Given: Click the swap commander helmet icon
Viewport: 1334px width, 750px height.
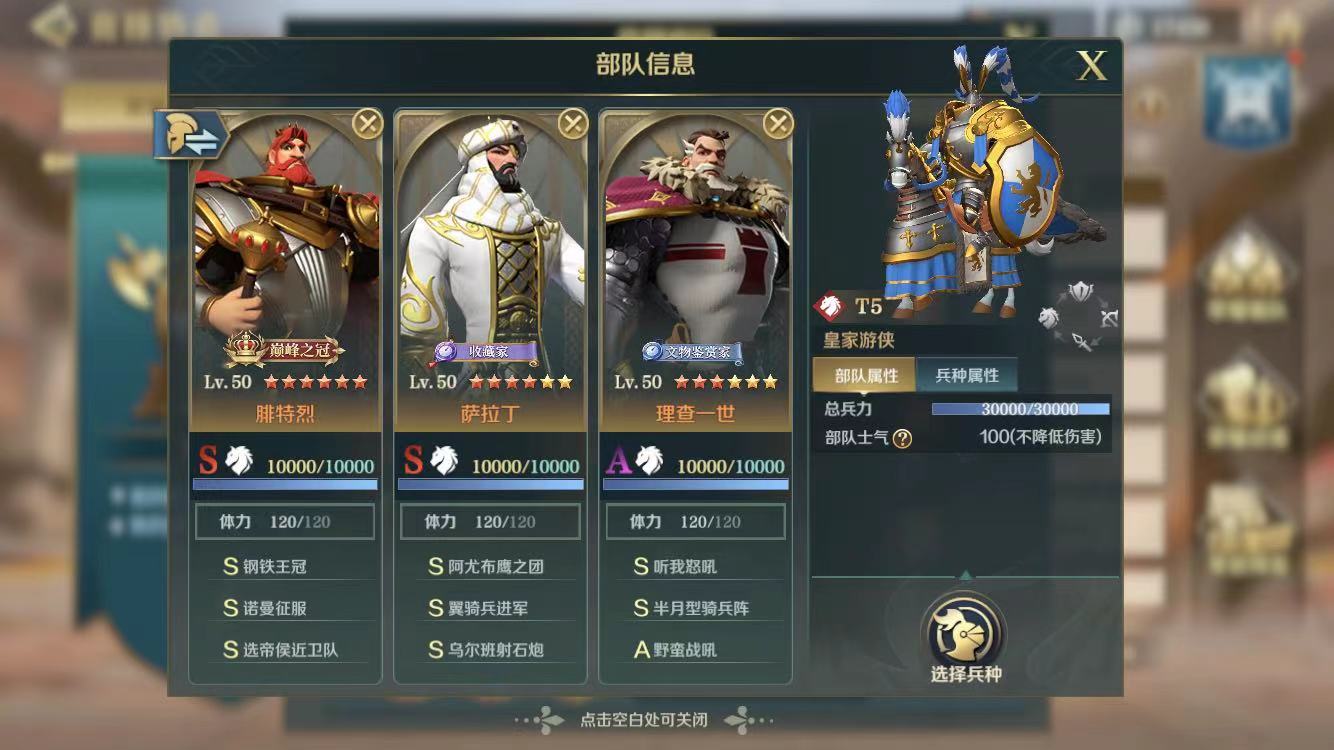Looking at the screenshot, I should pos(191,135).
